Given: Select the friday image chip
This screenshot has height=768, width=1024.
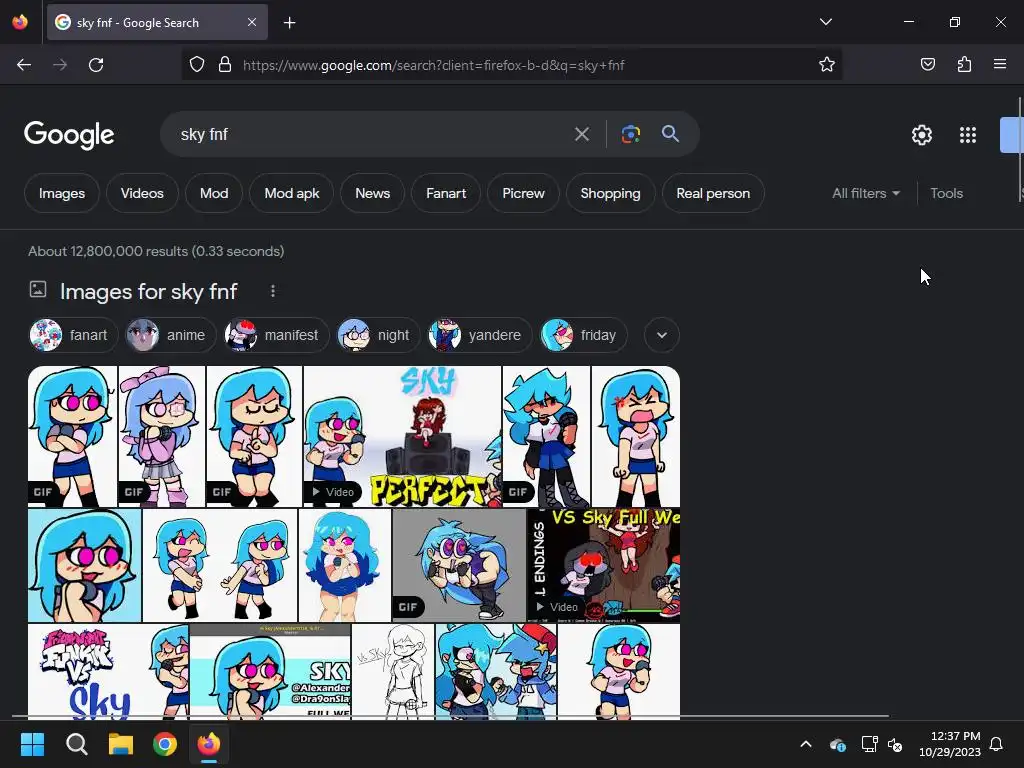Looking at the screenshot, I should 583,335.
